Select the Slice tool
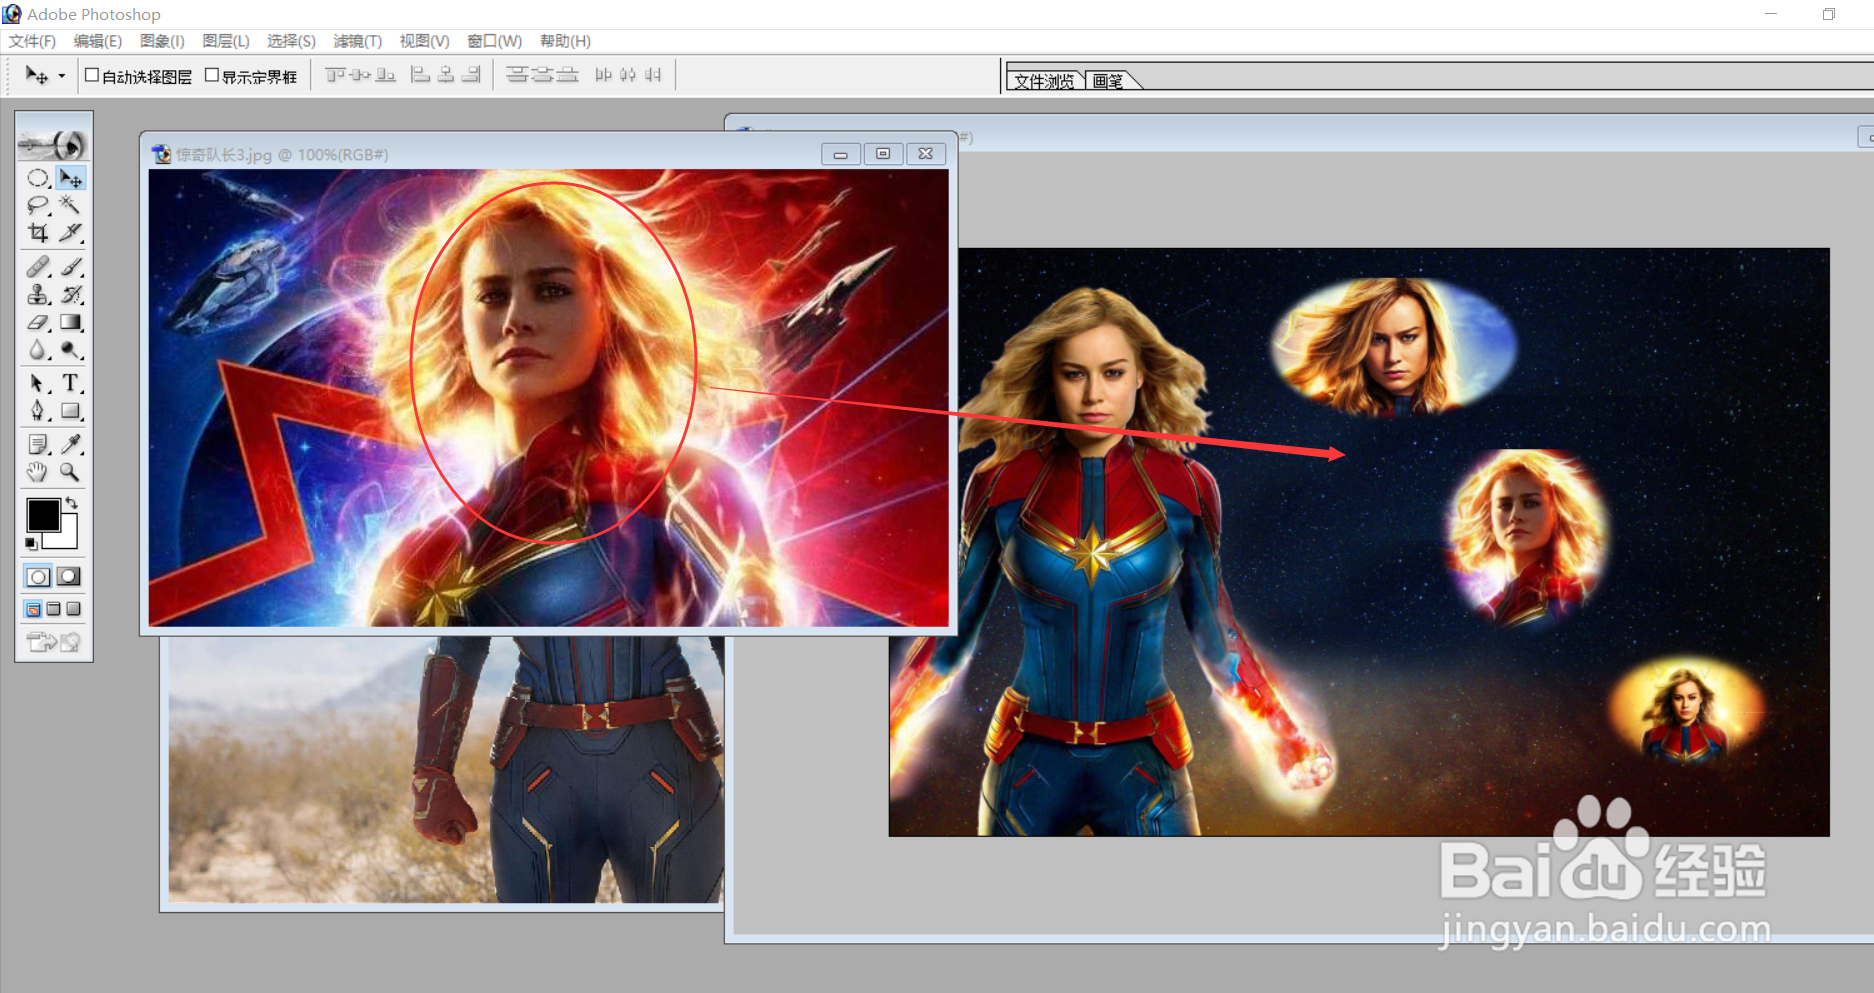This screenshot has height=993, width=1874. coord(70,233)
